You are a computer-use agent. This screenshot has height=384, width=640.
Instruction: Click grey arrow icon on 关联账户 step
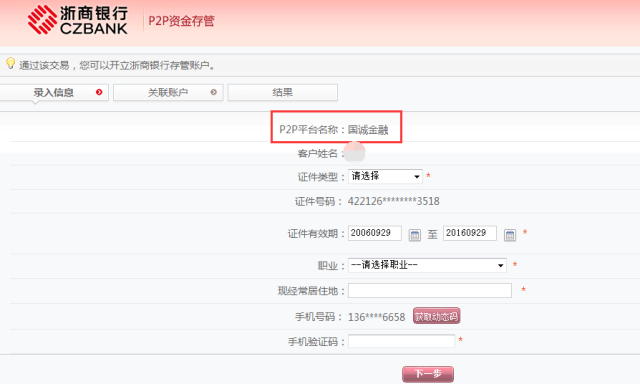point(213,92)
